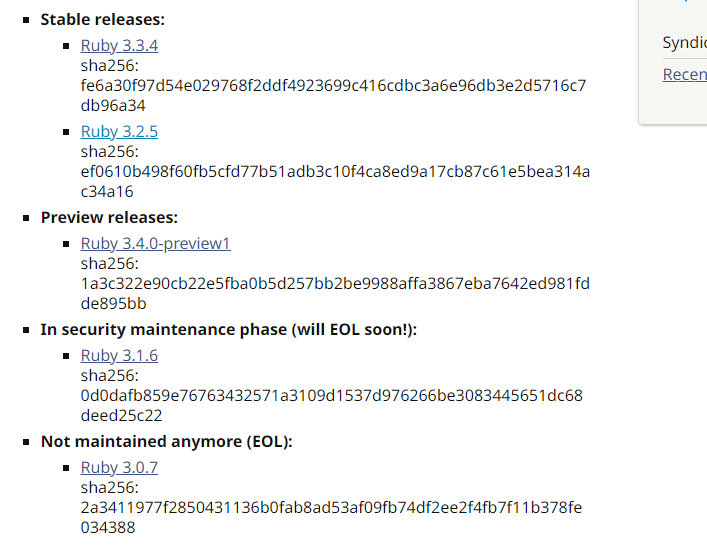Click the 'Stable releases:' heading
707x546 pixels.
click(x=103, y=20)
